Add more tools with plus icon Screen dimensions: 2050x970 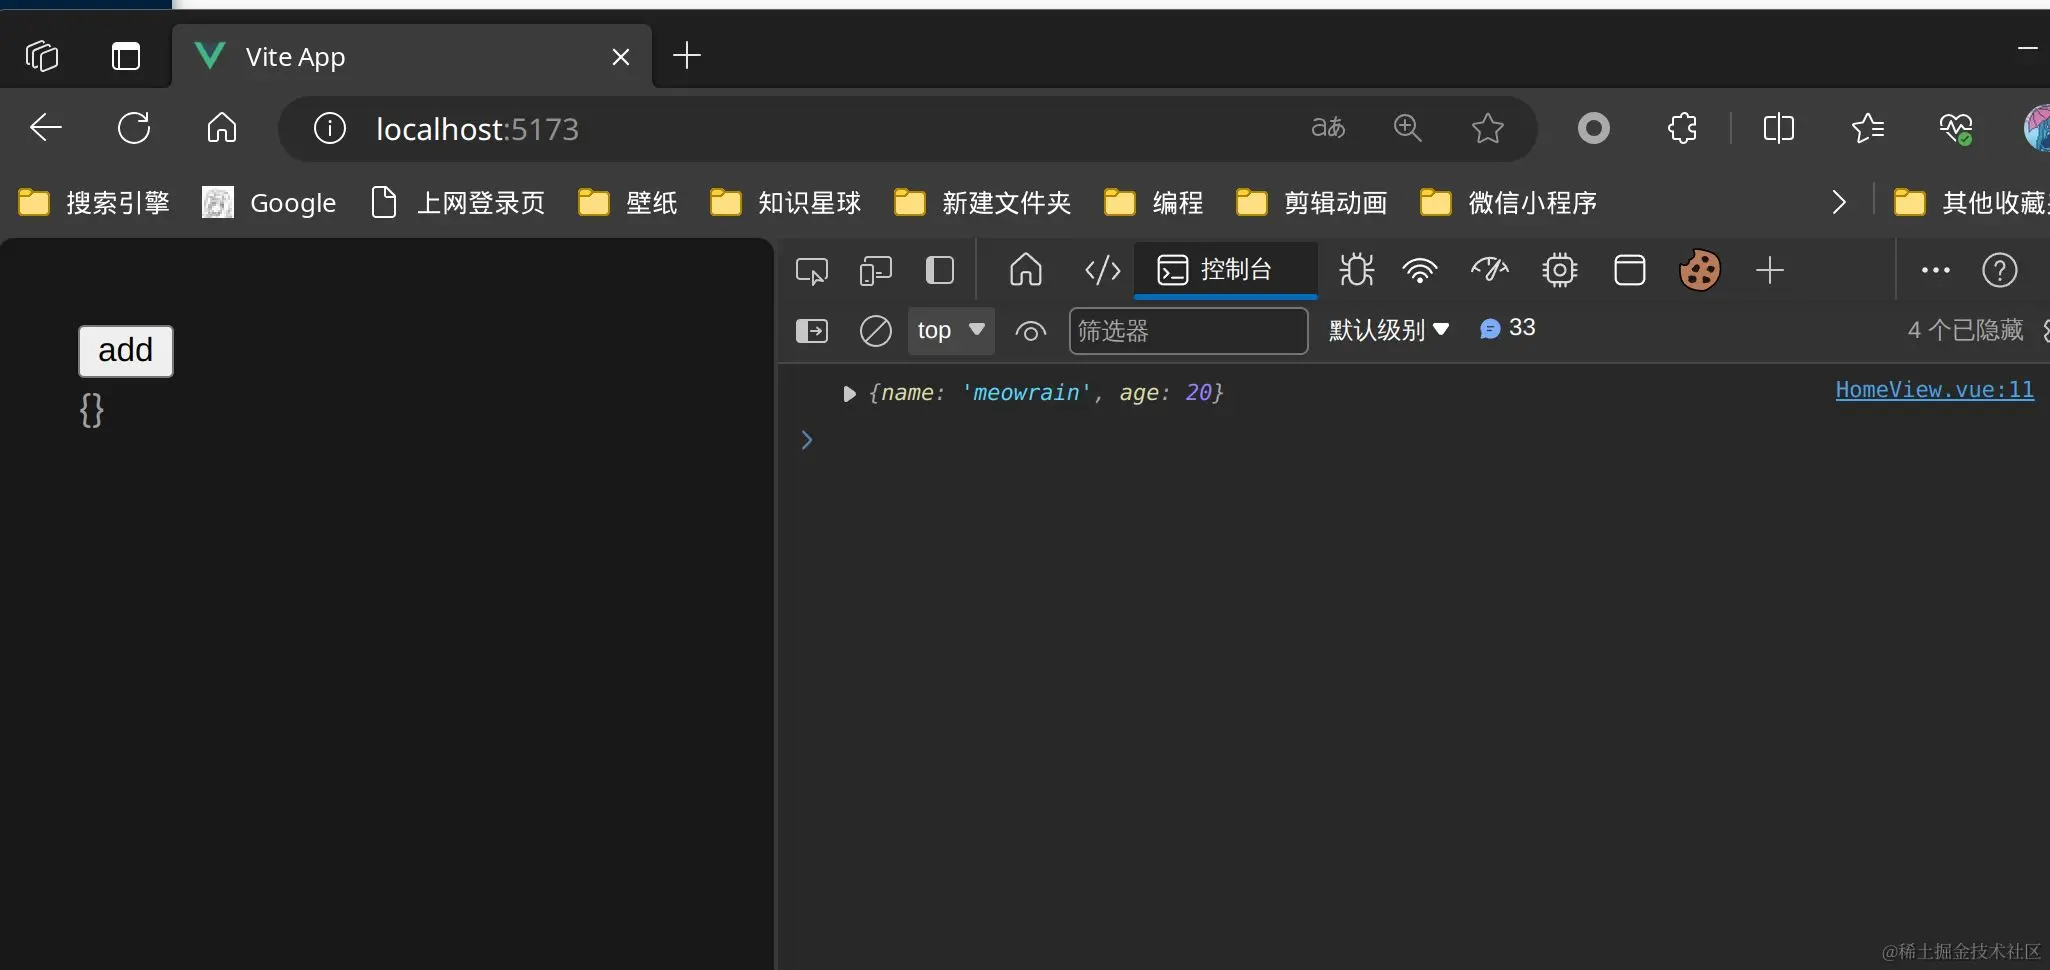tap(1770, 271)
